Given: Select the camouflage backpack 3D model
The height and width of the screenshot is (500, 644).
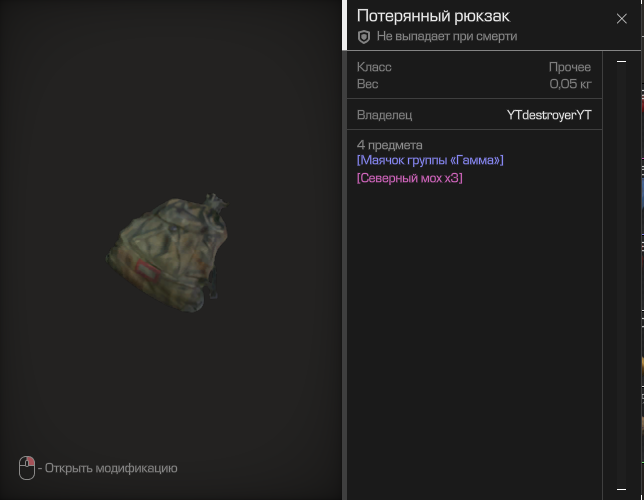Looking at the screenshot, I should pos(168,252).
